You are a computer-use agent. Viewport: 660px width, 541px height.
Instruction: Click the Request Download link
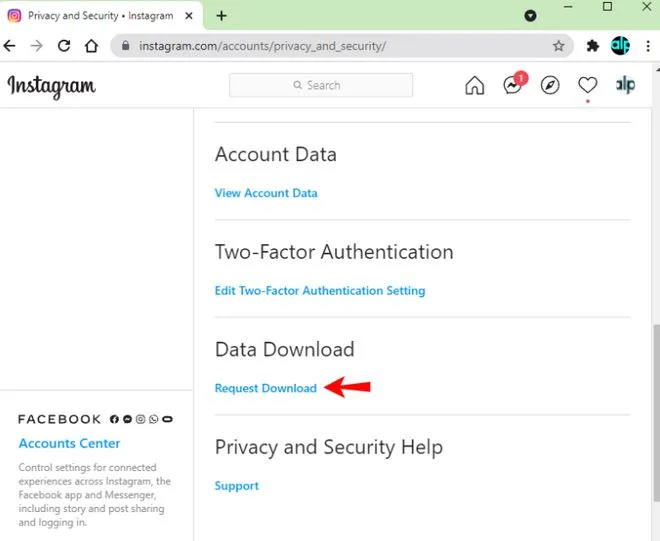(266, 388)
